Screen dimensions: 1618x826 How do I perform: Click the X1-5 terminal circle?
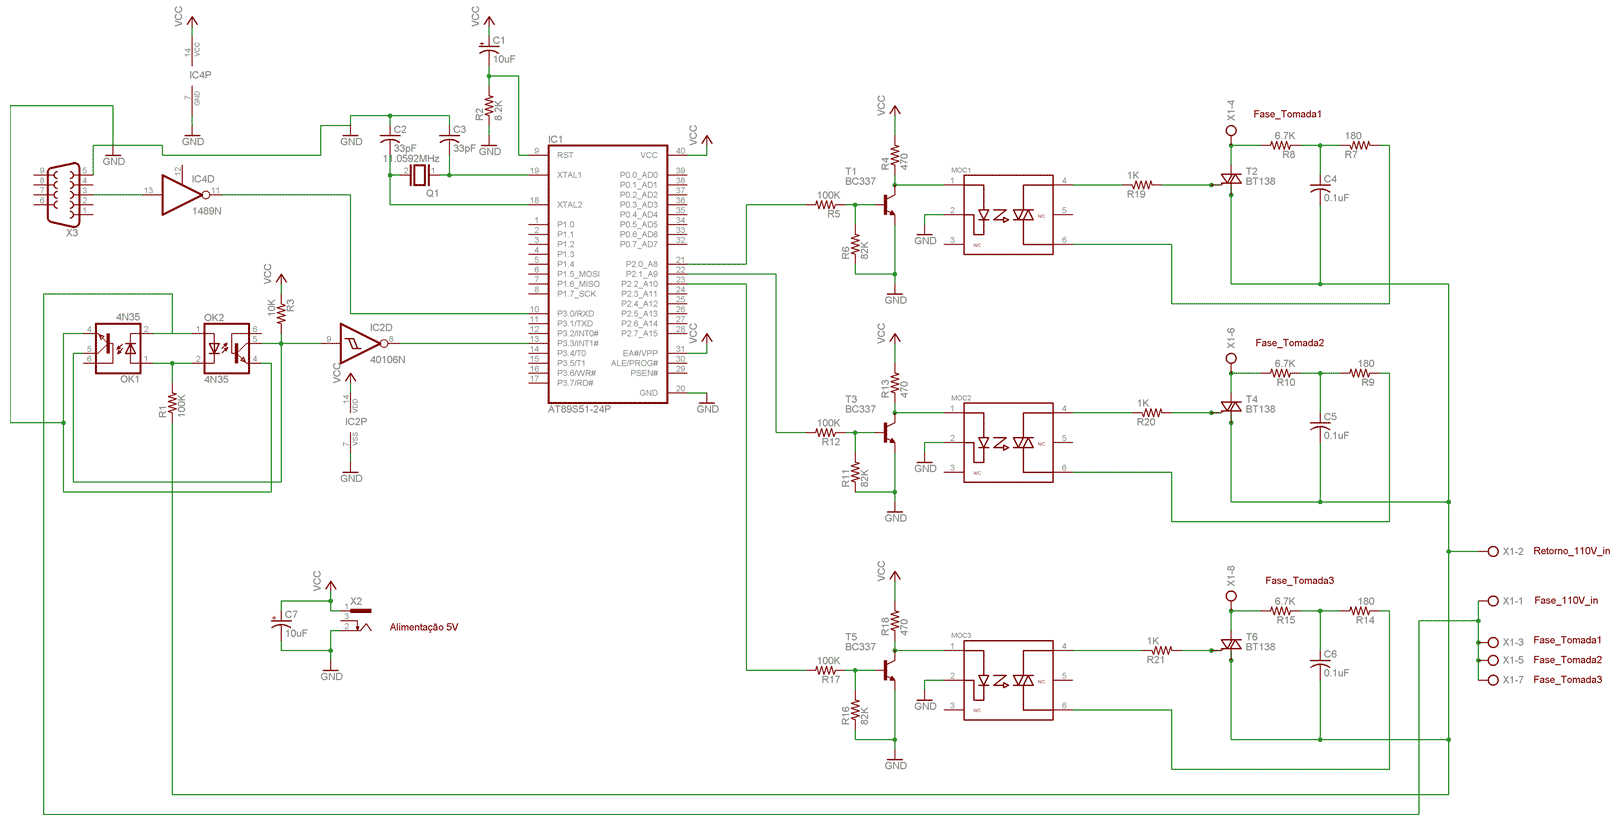[1493, 660]
